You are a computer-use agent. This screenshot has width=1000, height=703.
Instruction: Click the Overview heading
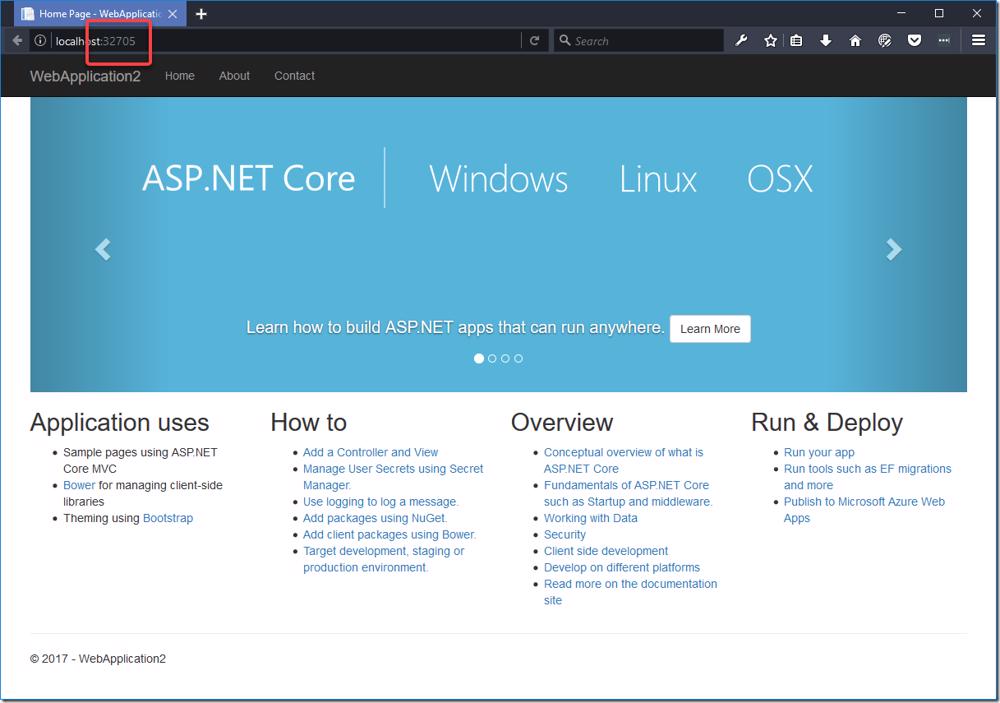click(x=562, y=422)
